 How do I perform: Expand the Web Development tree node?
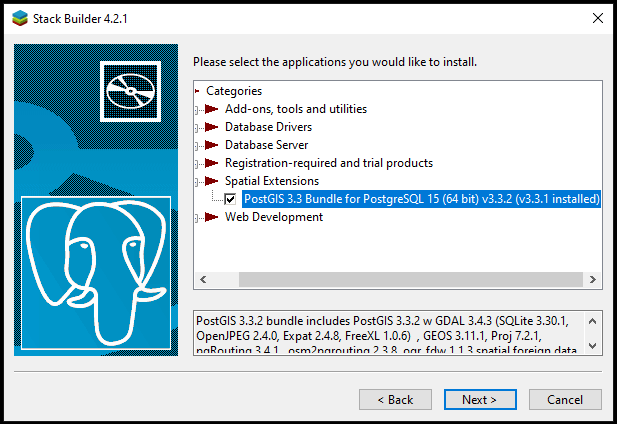pos(196,218)
